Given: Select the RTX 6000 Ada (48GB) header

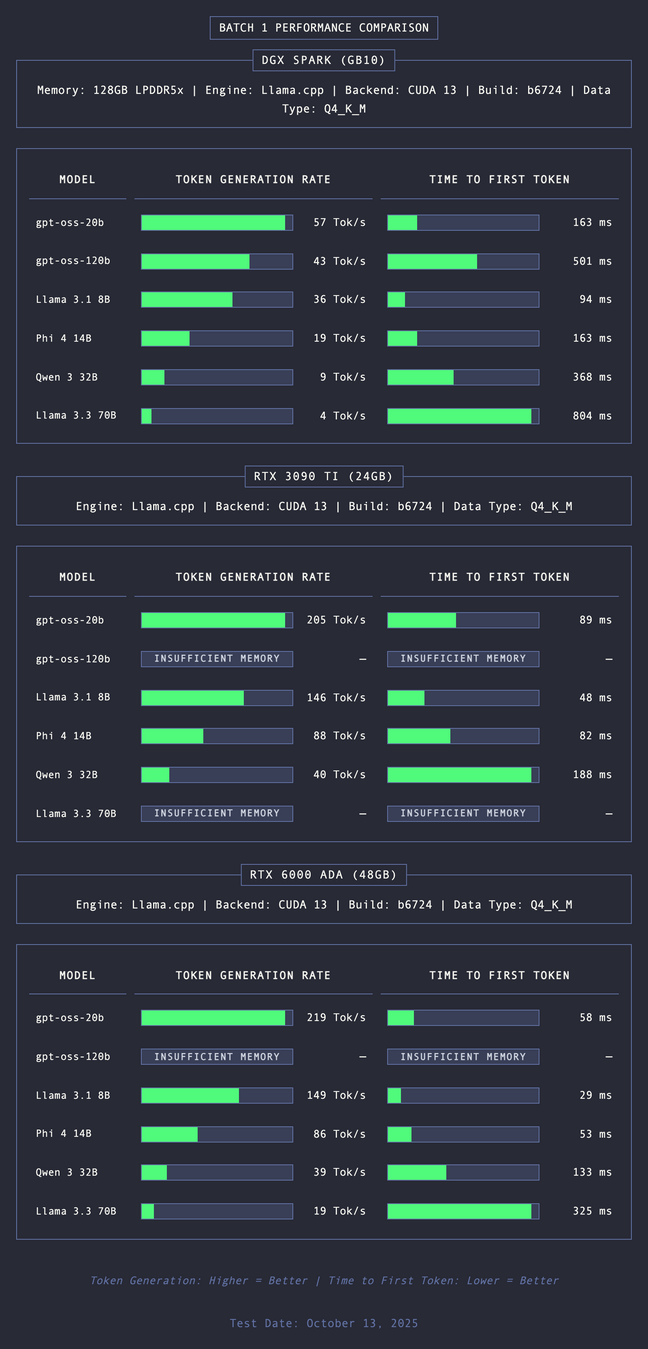Looking at the screenshot, I should coord(324,875).
